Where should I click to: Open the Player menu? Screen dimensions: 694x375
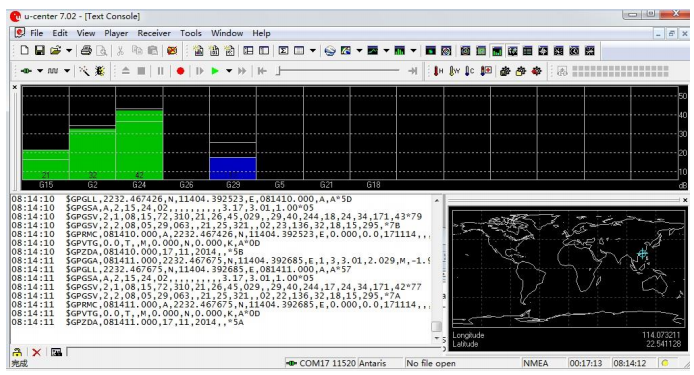click(116, 33)
